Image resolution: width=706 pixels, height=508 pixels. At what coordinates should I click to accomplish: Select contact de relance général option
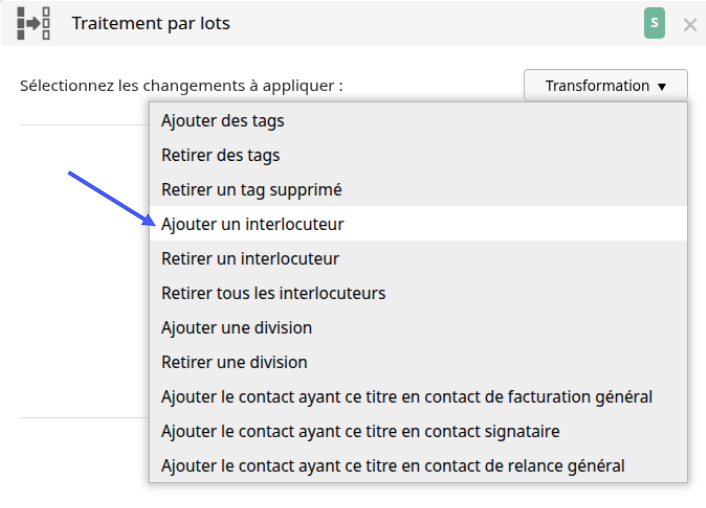coord(418,466)
